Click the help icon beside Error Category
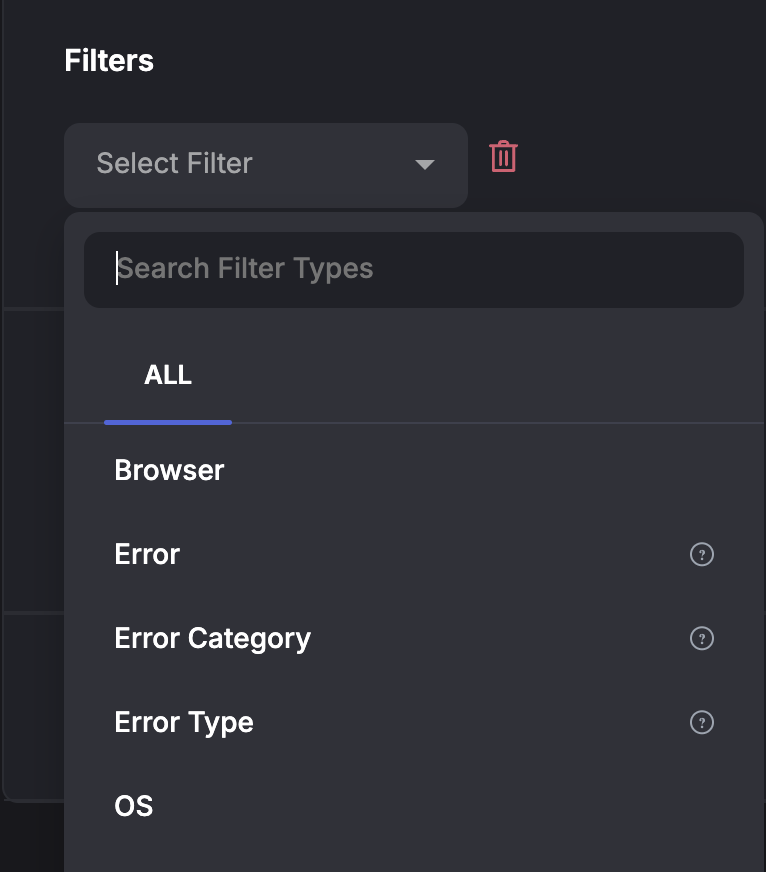The image size is (766, 872). click(702, 638)
